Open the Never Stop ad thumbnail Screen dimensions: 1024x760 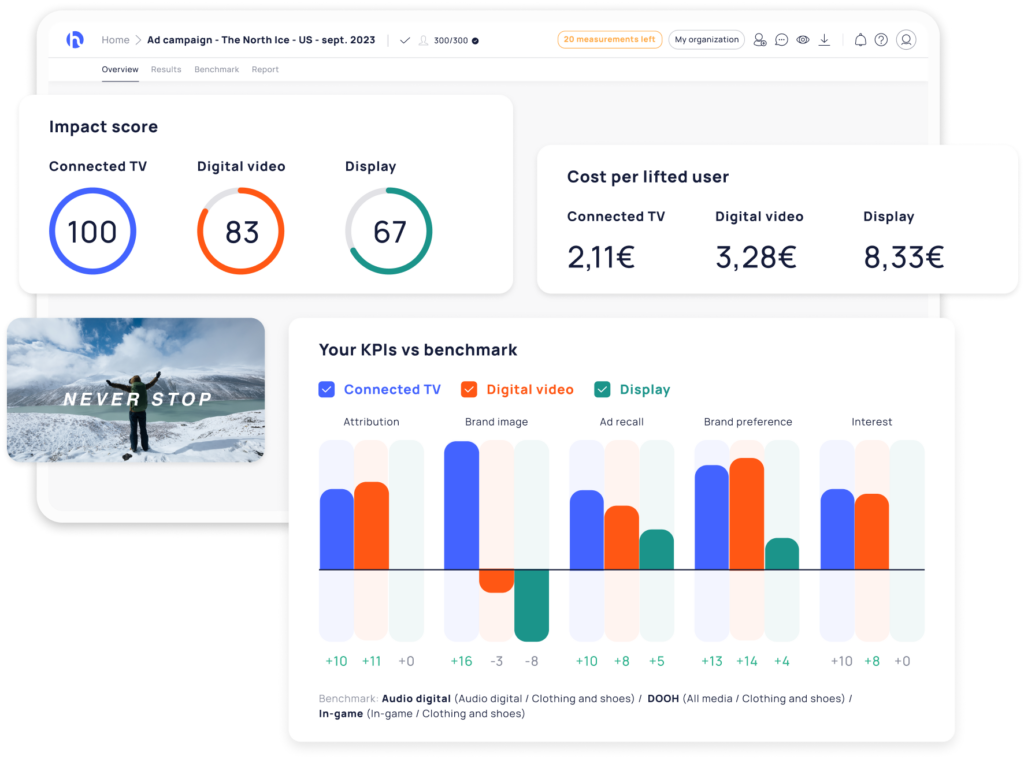click(135, 391)
